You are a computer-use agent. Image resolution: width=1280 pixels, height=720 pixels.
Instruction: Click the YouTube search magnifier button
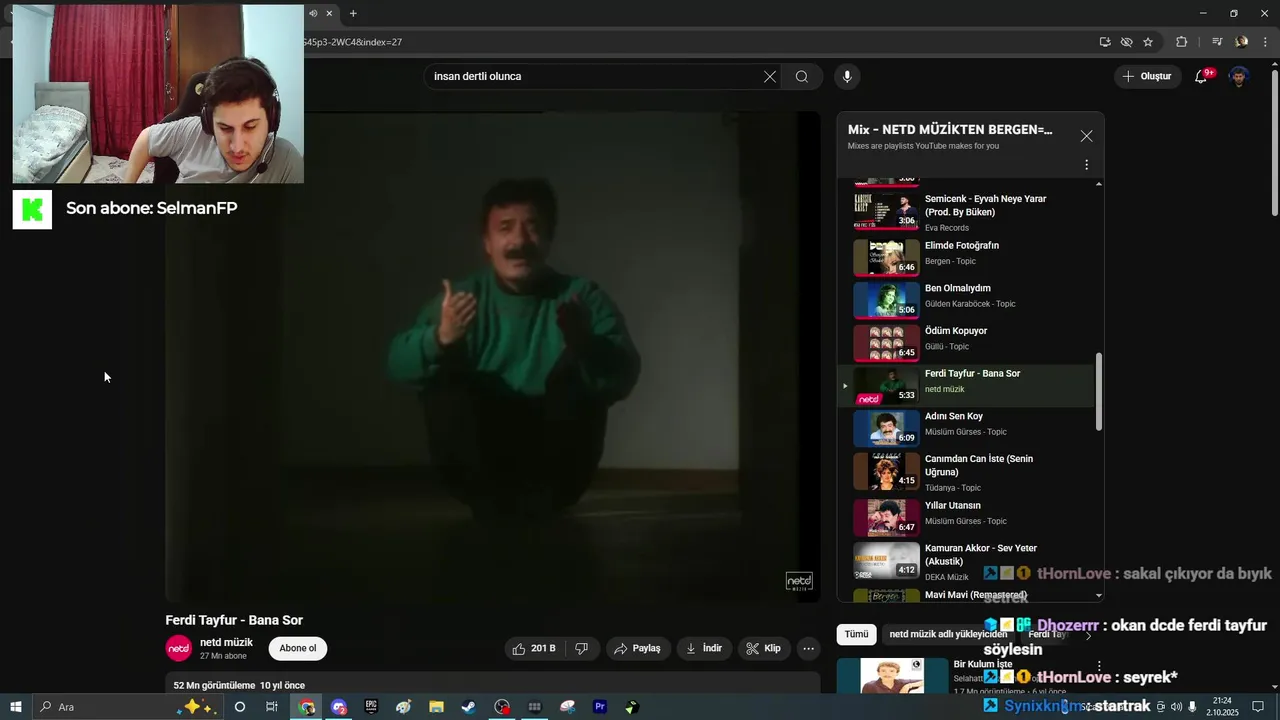point(802,76)
